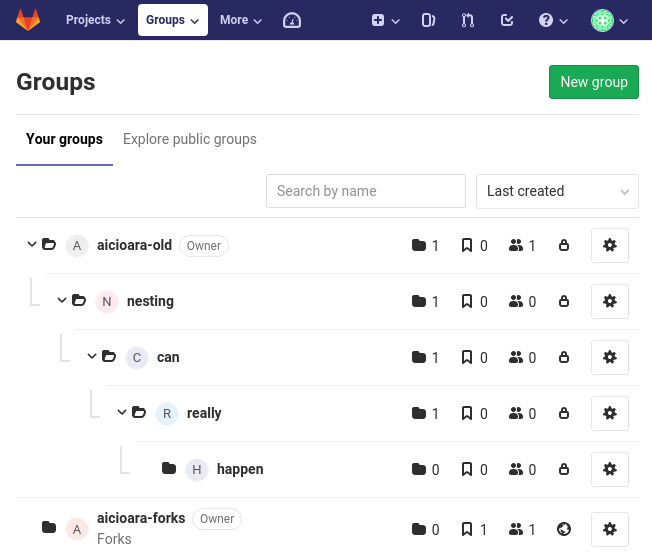
Task: Click the members count for can
Action: coord(522,358)
